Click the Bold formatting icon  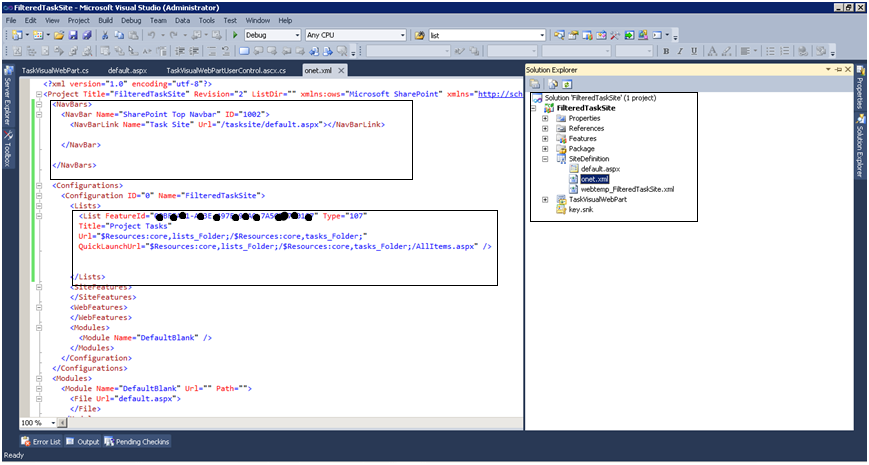tap(666, 51)
